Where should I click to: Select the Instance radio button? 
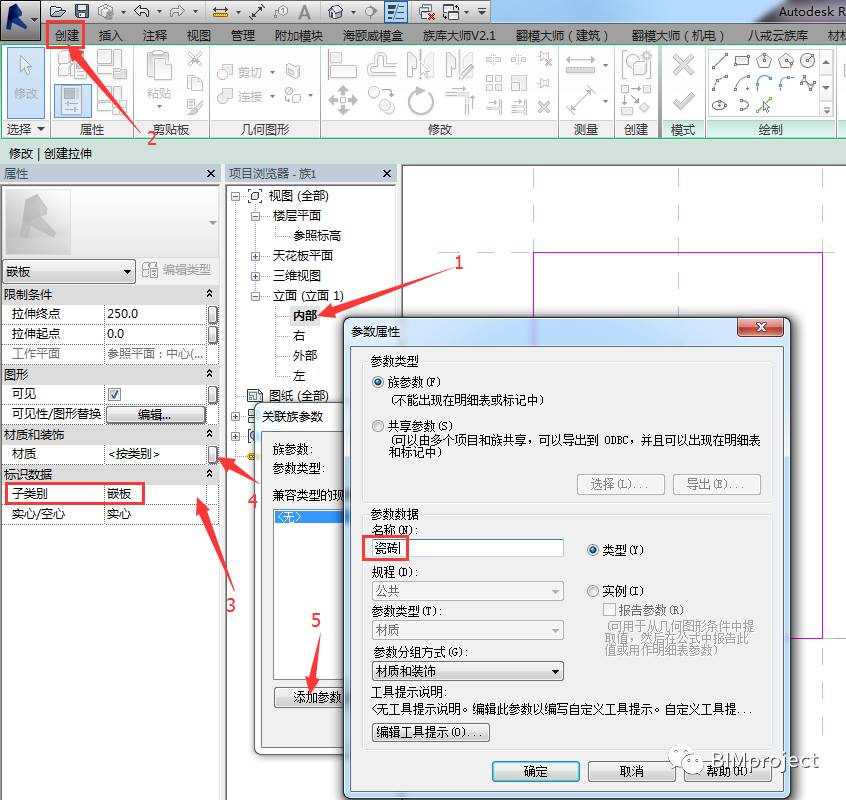(592, 591)
